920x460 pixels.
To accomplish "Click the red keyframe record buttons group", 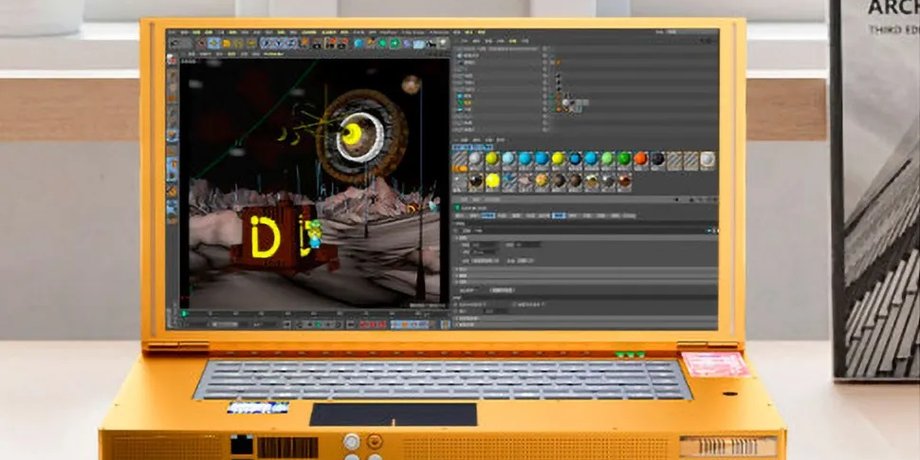I will [x=372, y=324].
